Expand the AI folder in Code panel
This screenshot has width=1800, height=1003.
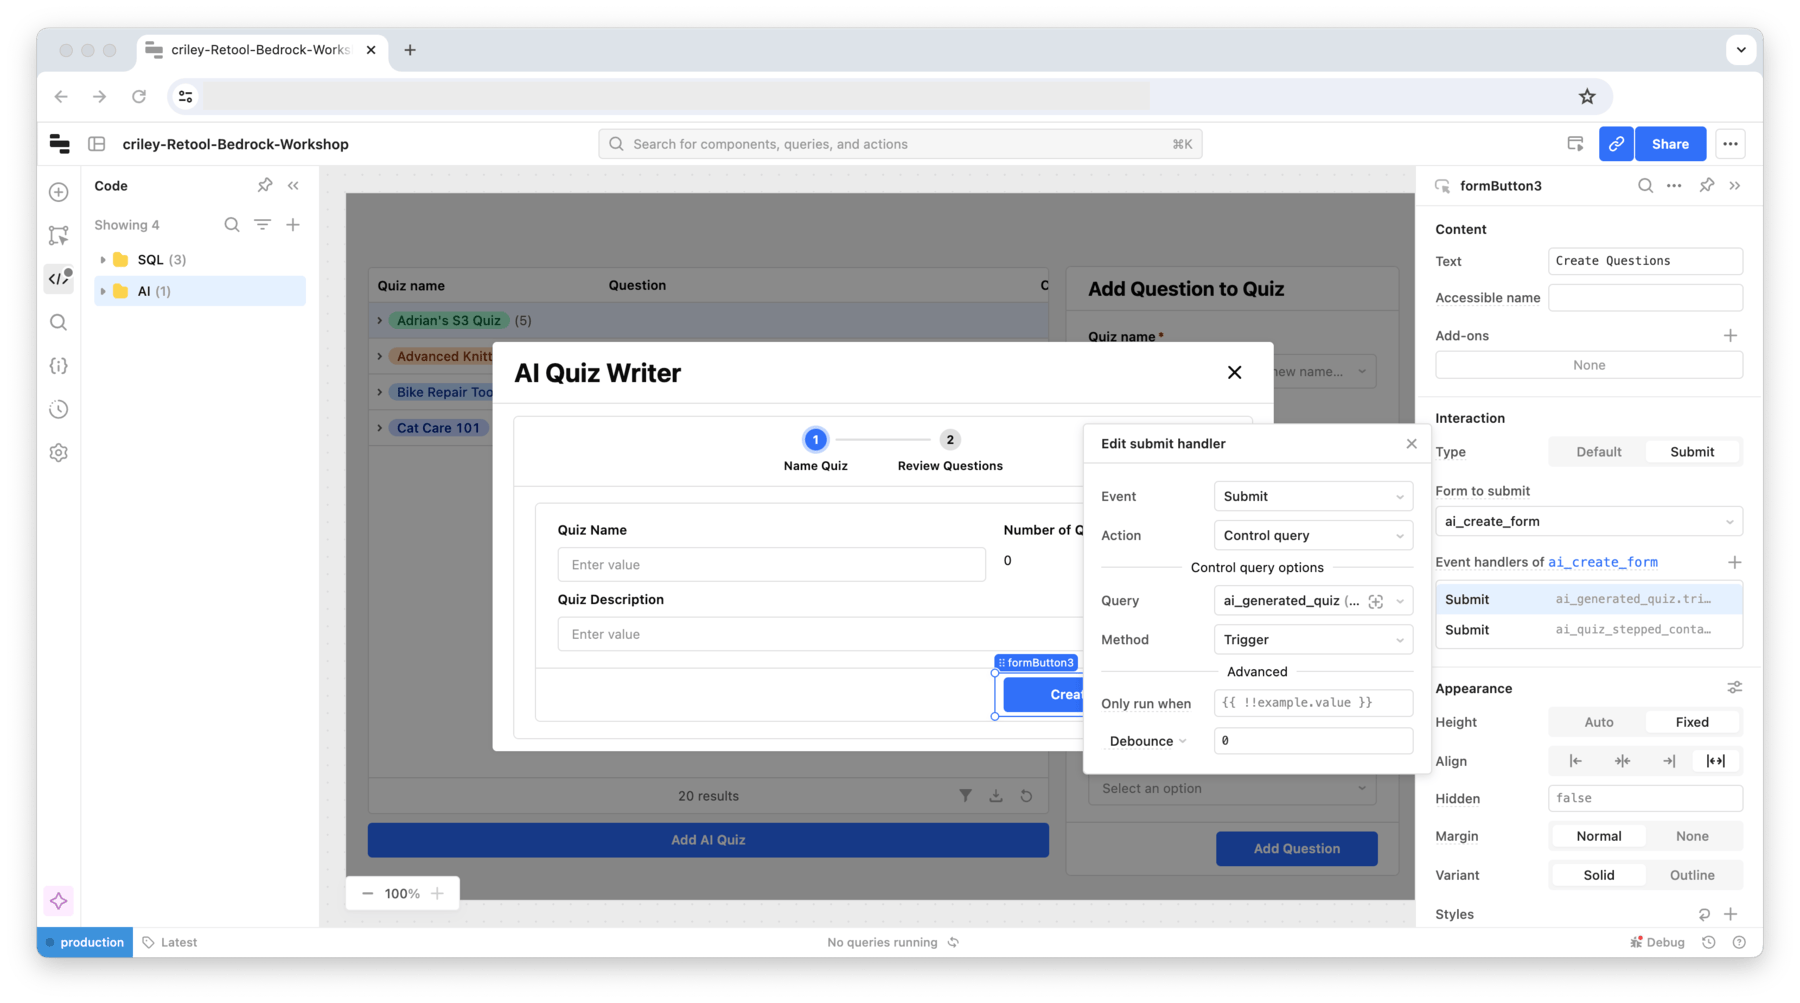[103, 291]
